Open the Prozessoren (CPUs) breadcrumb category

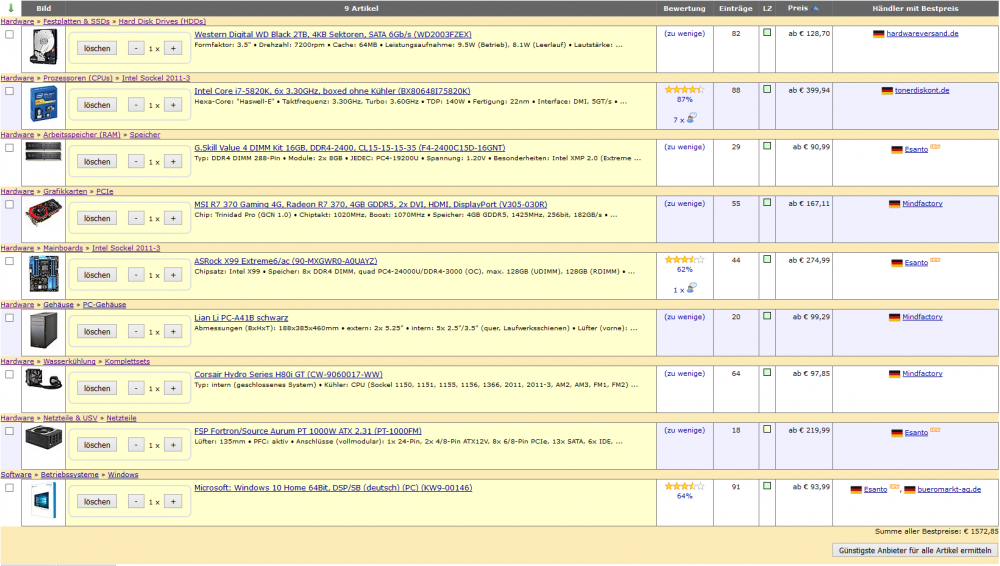click(x=79, y=78)
